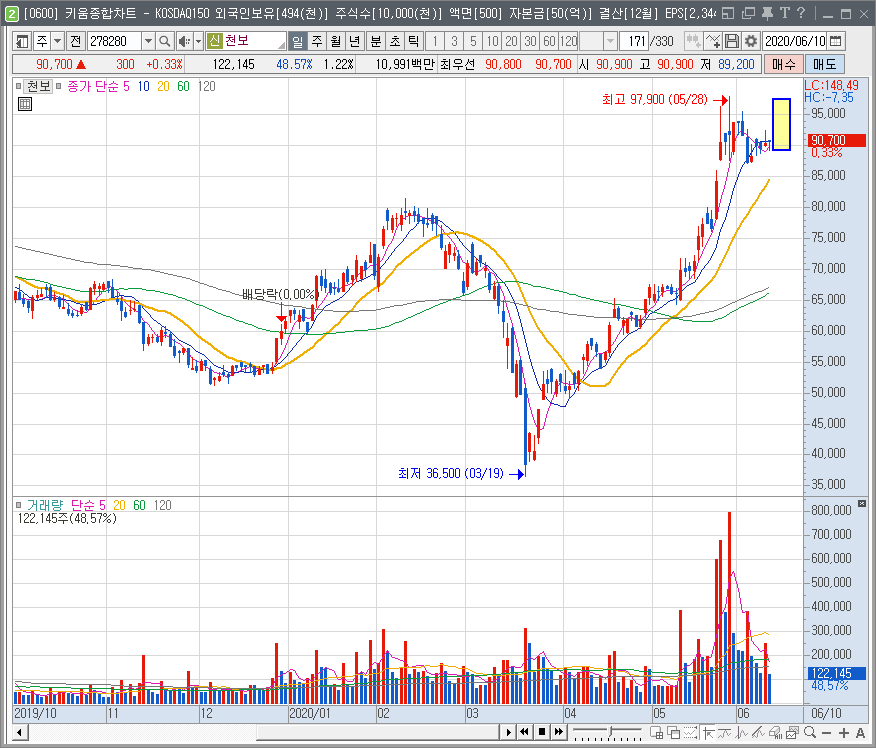This screenshot has width=876, height=748.
Task: Click the dotted range chart icon
Action: [691, 732]
